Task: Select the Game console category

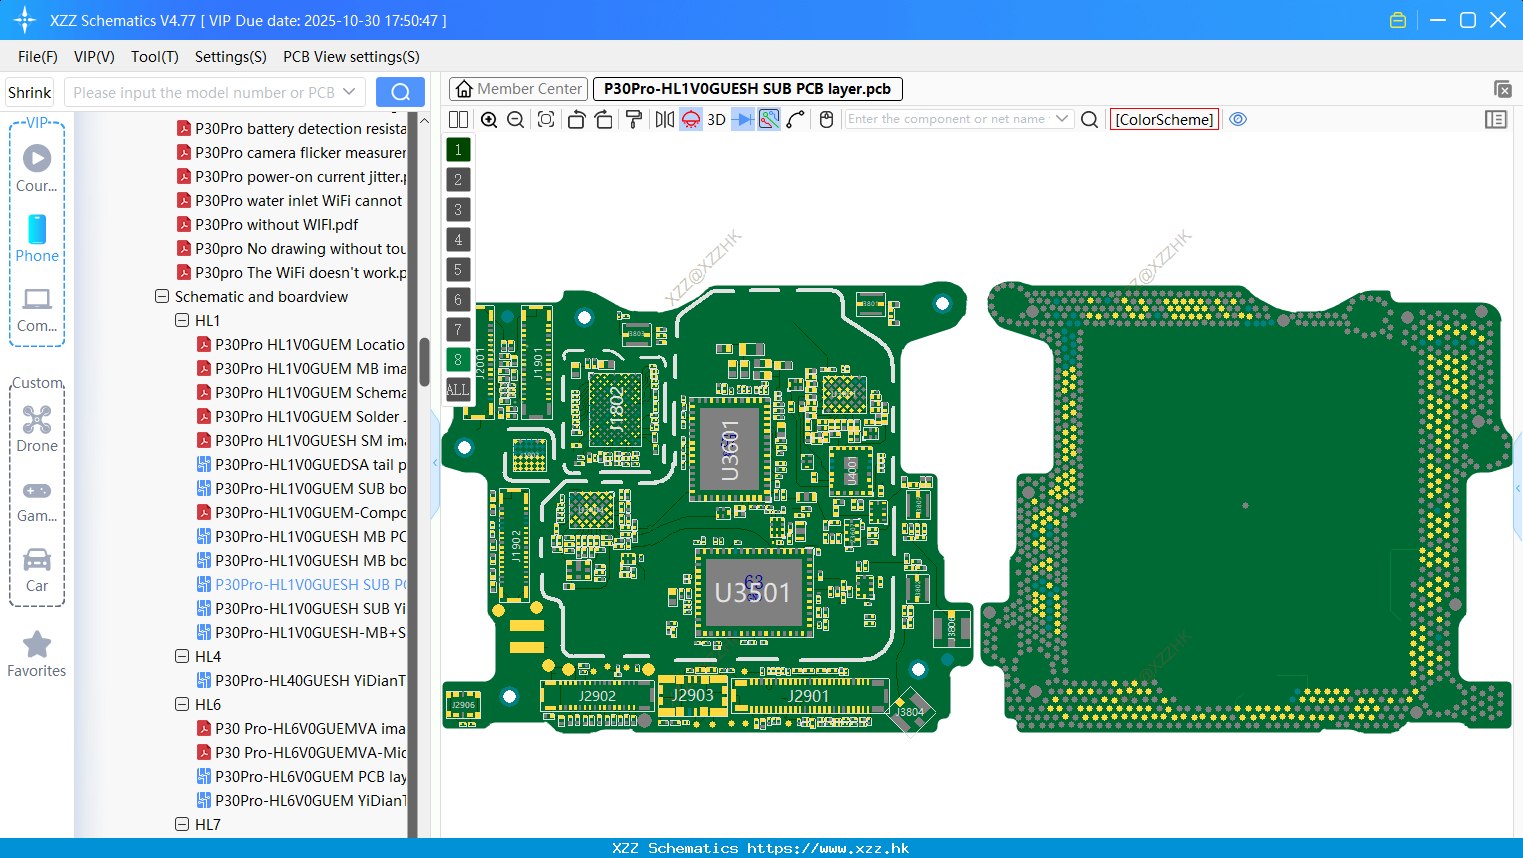Action: click(37, 500)
